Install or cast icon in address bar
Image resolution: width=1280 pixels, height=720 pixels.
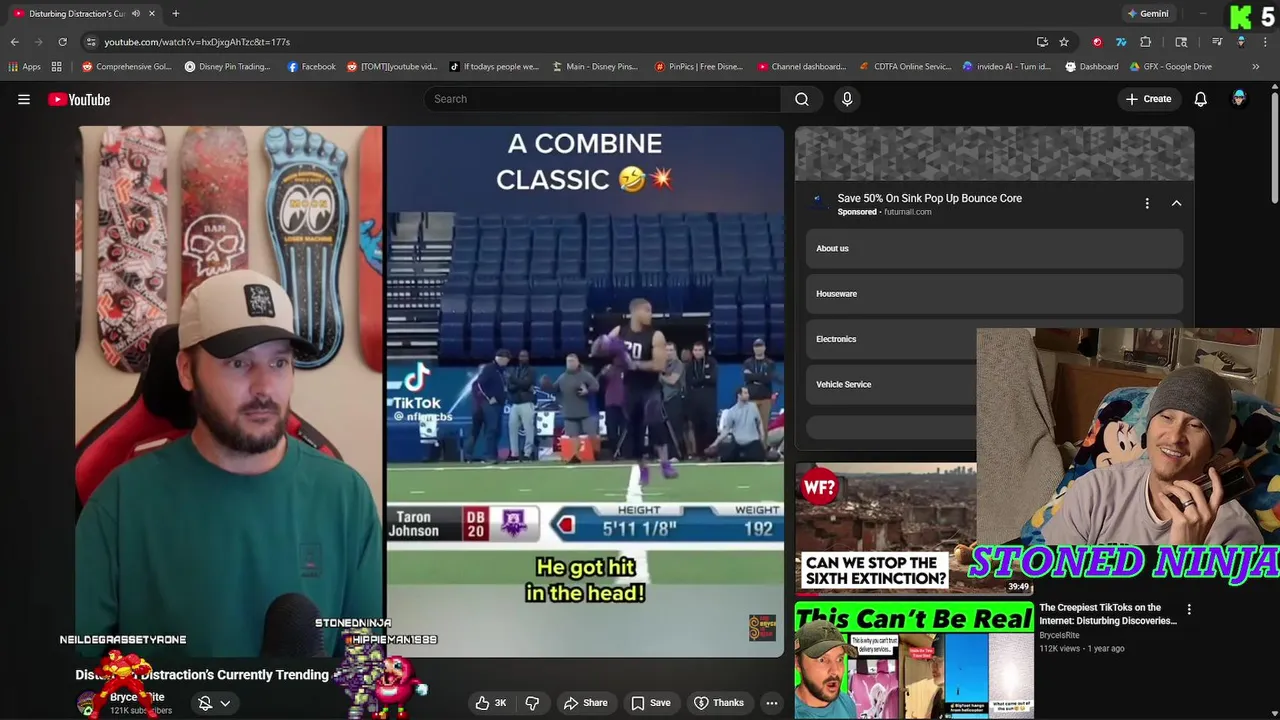click(x=1042, y=42)
